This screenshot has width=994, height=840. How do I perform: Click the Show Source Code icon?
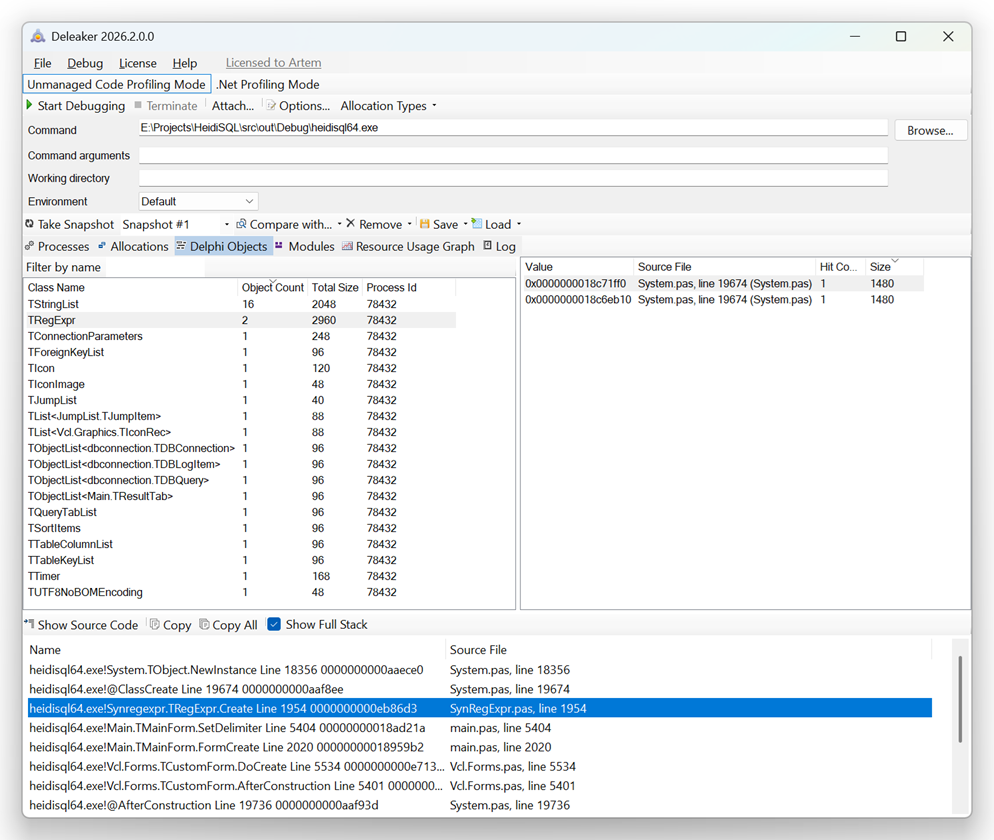tap(29, 624)
